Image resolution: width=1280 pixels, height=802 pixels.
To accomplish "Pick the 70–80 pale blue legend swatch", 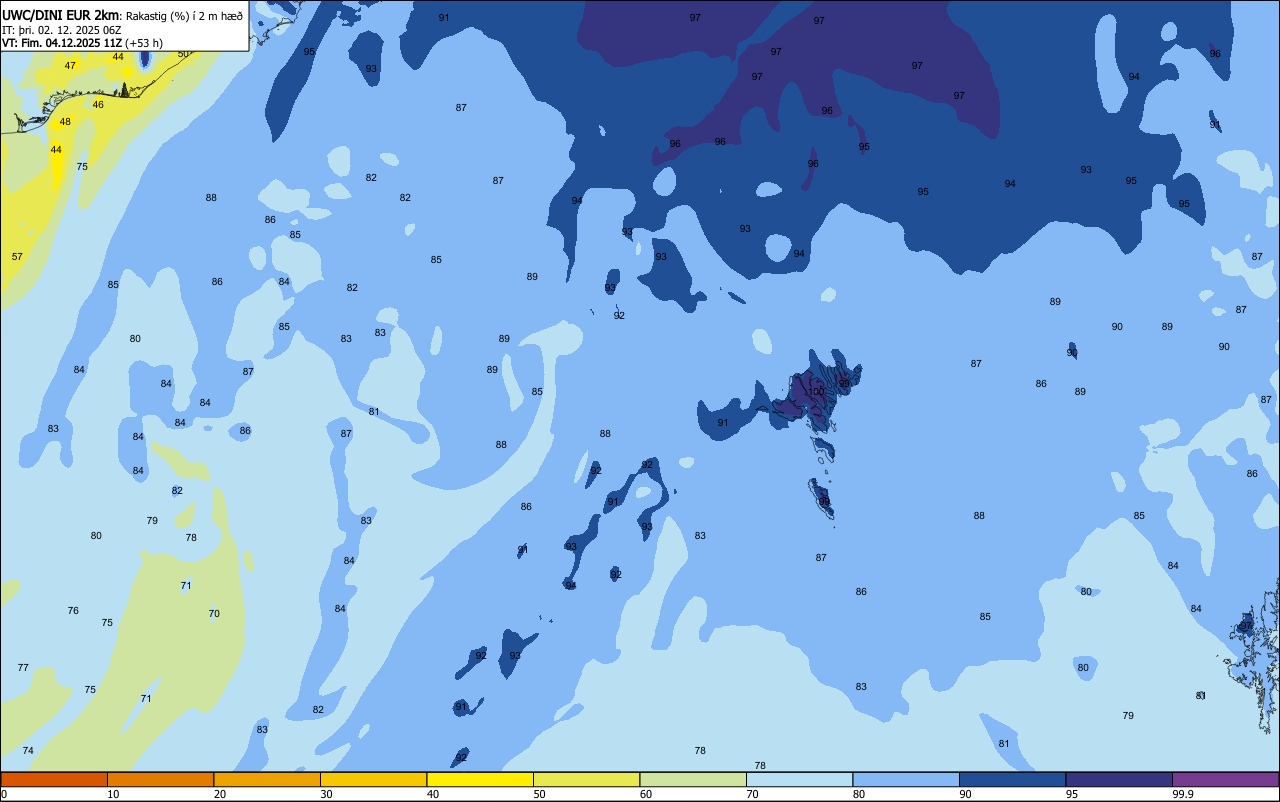I will (x=800, y=779).
